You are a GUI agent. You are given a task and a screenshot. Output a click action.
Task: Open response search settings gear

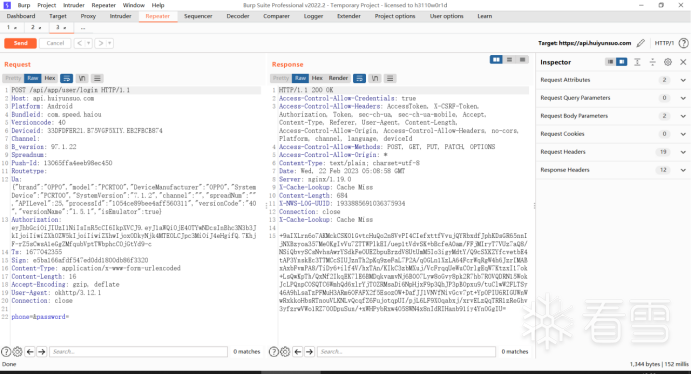(285, 351)
